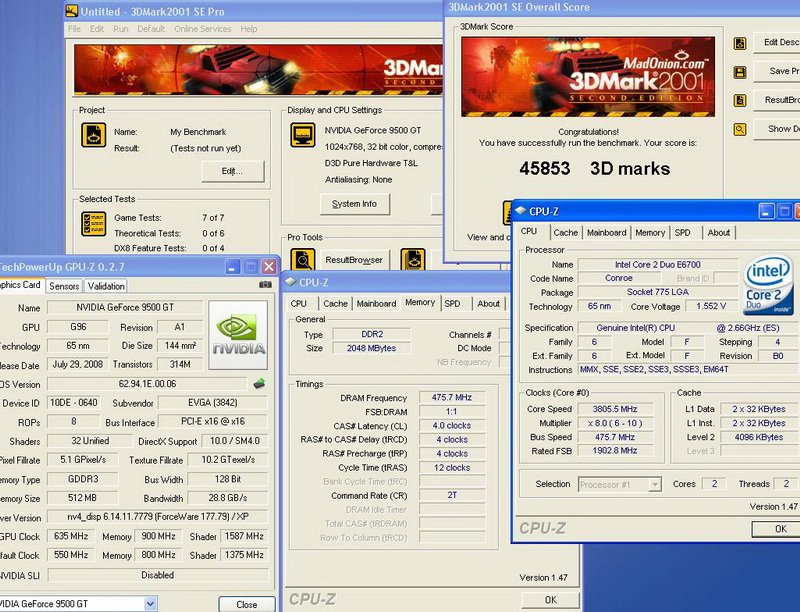Click the Memory Size value 2048 MBytes
The width and height of the screenshot is (800, 612).
point(371,348)
